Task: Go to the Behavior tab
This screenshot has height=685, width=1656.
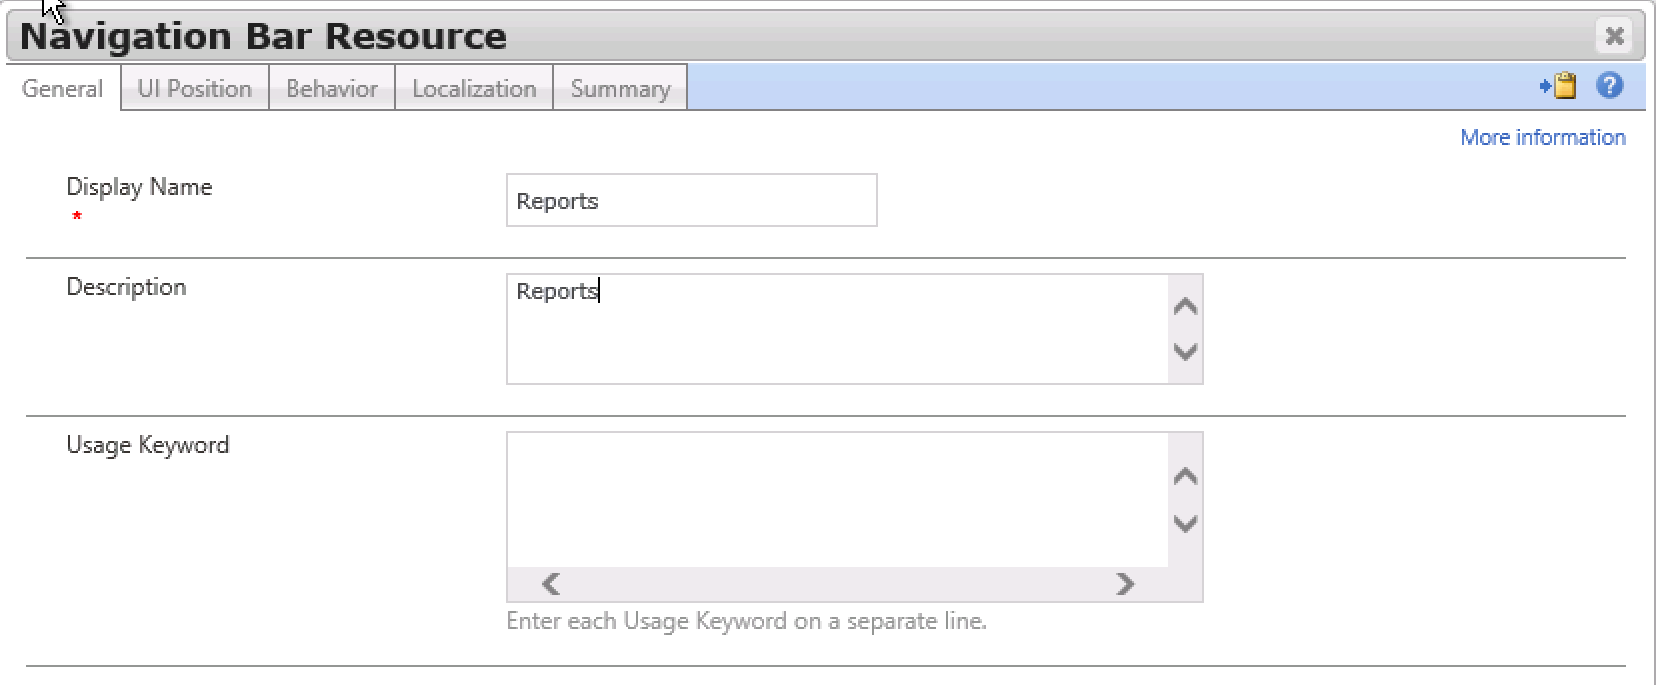Action: 332,89
